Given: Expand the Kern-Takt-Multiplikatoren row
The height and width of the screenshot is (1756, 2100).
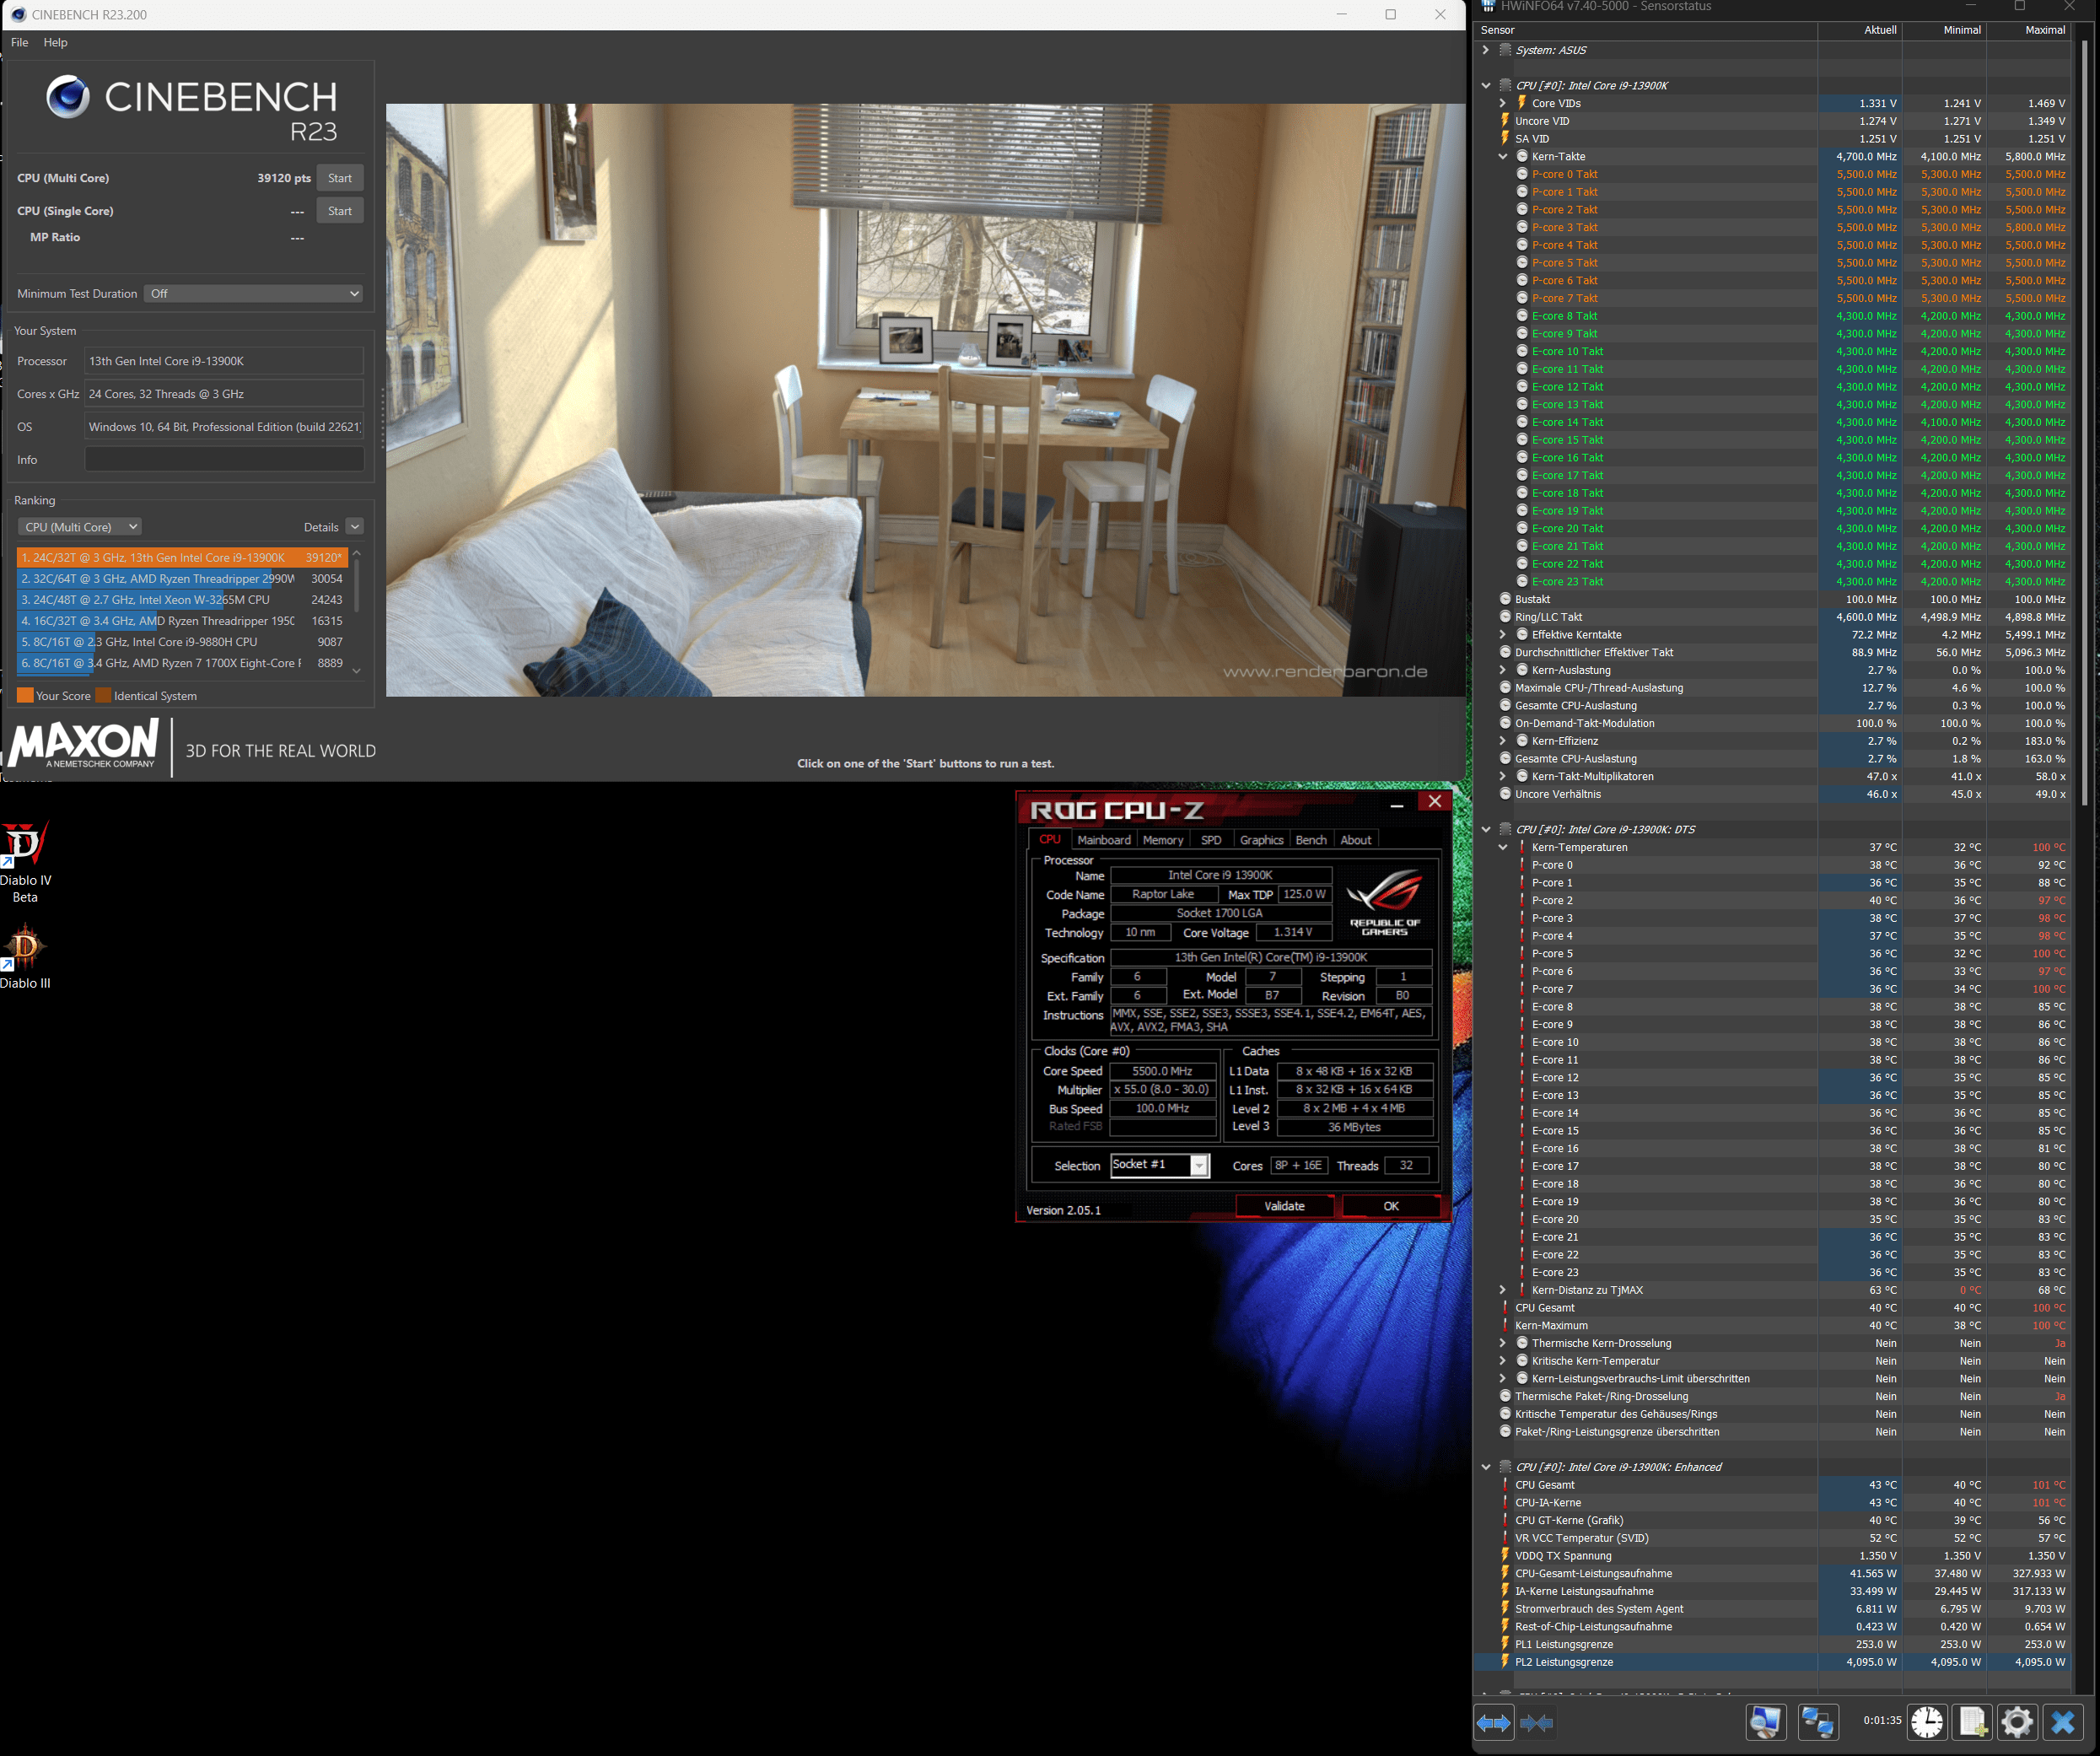Looking at the screenshot, I should (1503, 777).
